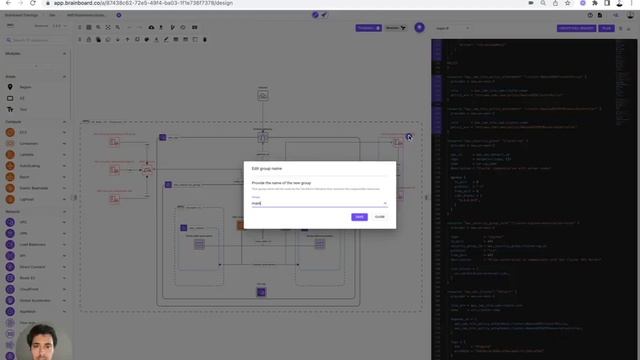Click the browser address bar URL
The width and height of the screenshot is (640, 360).
(143, 3)
